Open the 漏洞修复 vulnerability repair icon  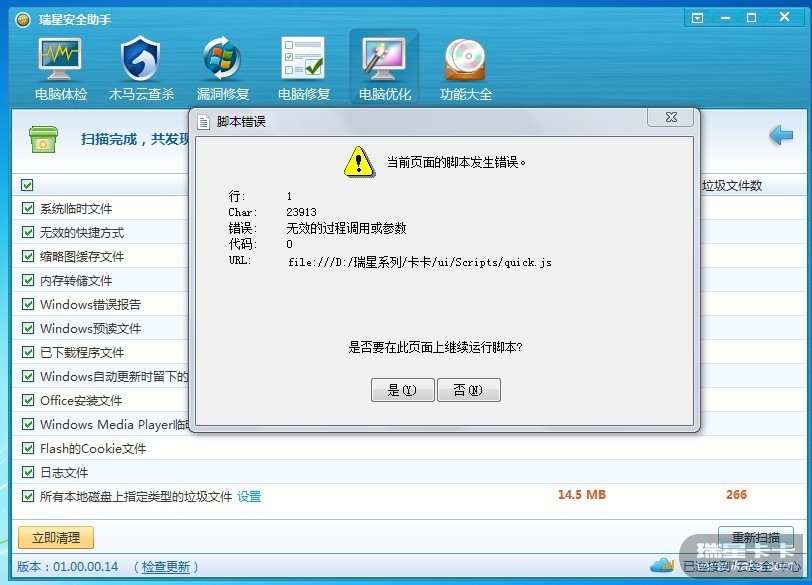[222, 58]
